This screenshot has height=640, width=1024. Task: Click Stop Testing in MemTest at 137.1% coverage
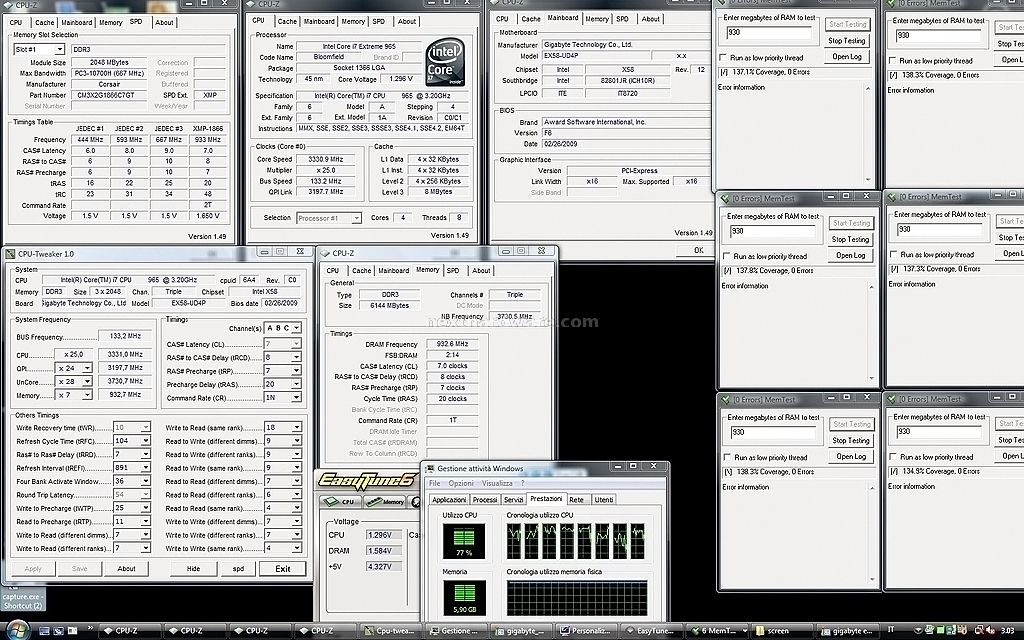pos(846,40)
